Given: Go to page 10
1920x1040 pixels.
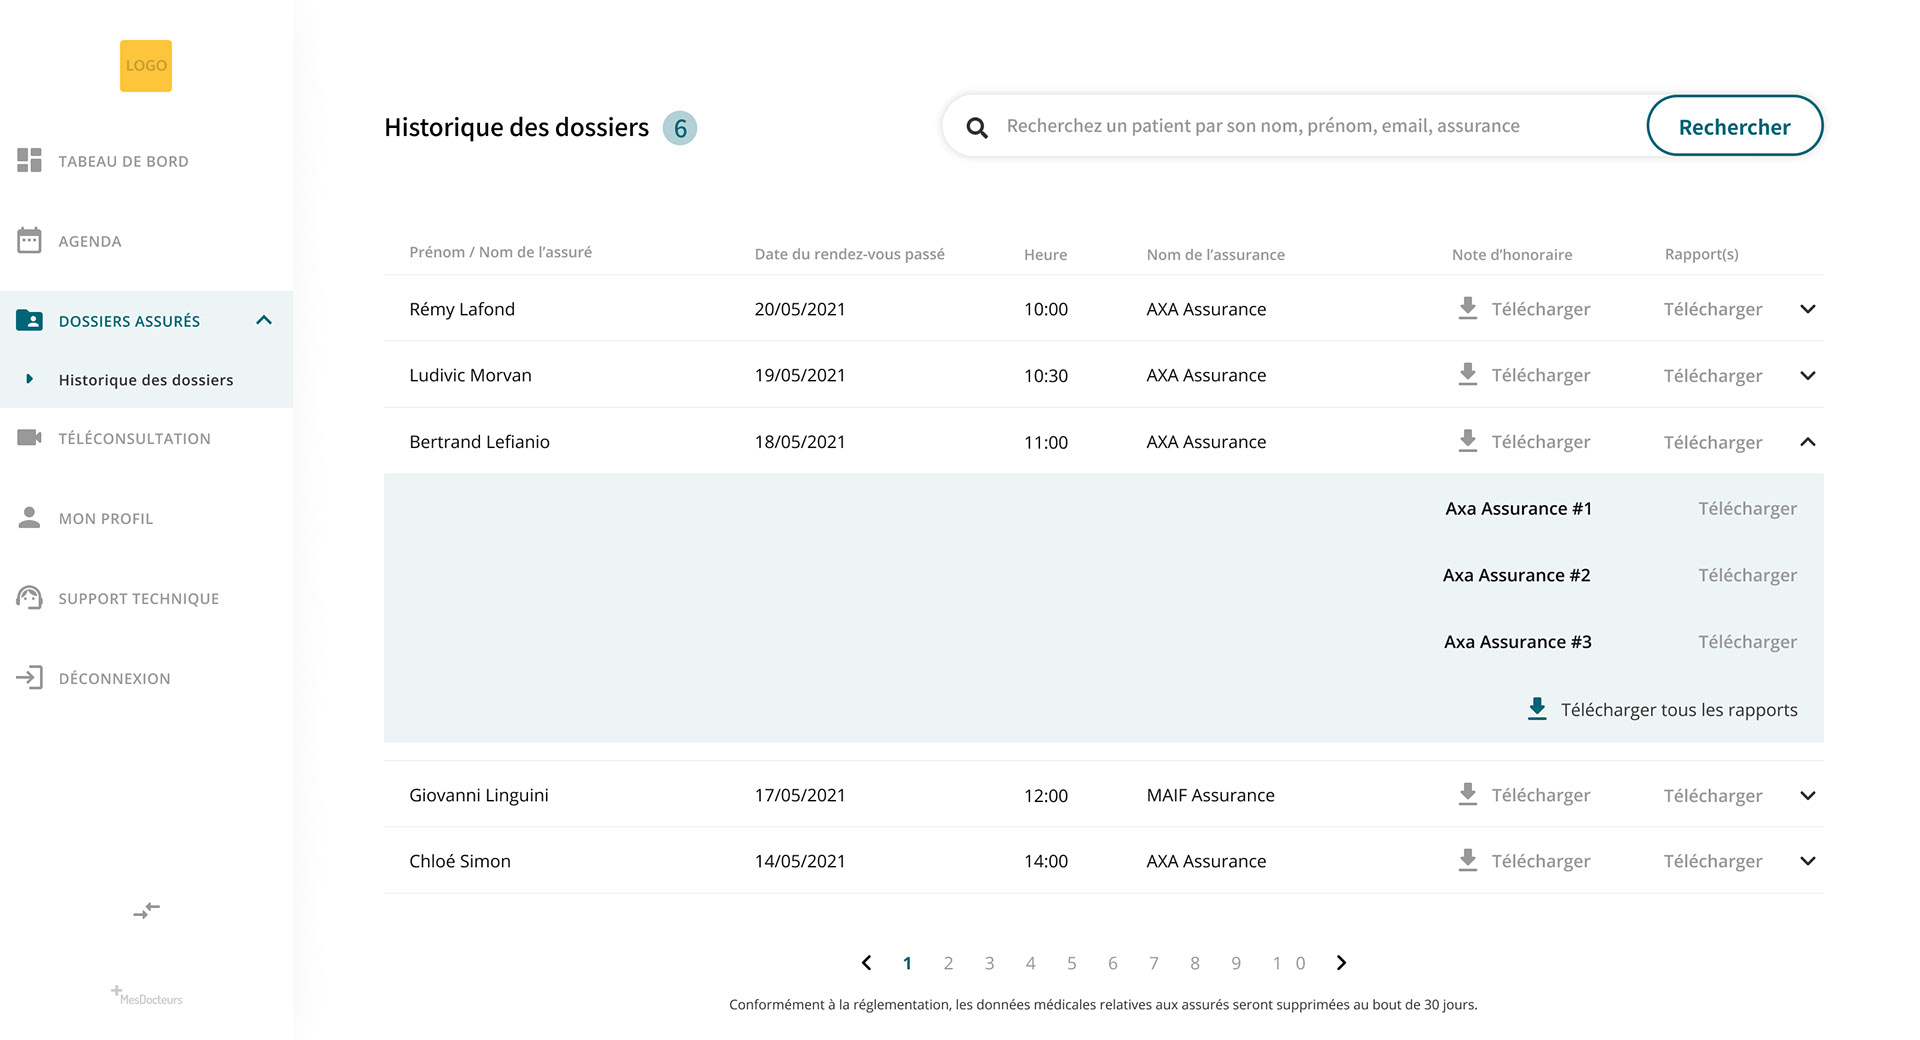Looking at the screenshot, I should click(x=1289, y=963).
